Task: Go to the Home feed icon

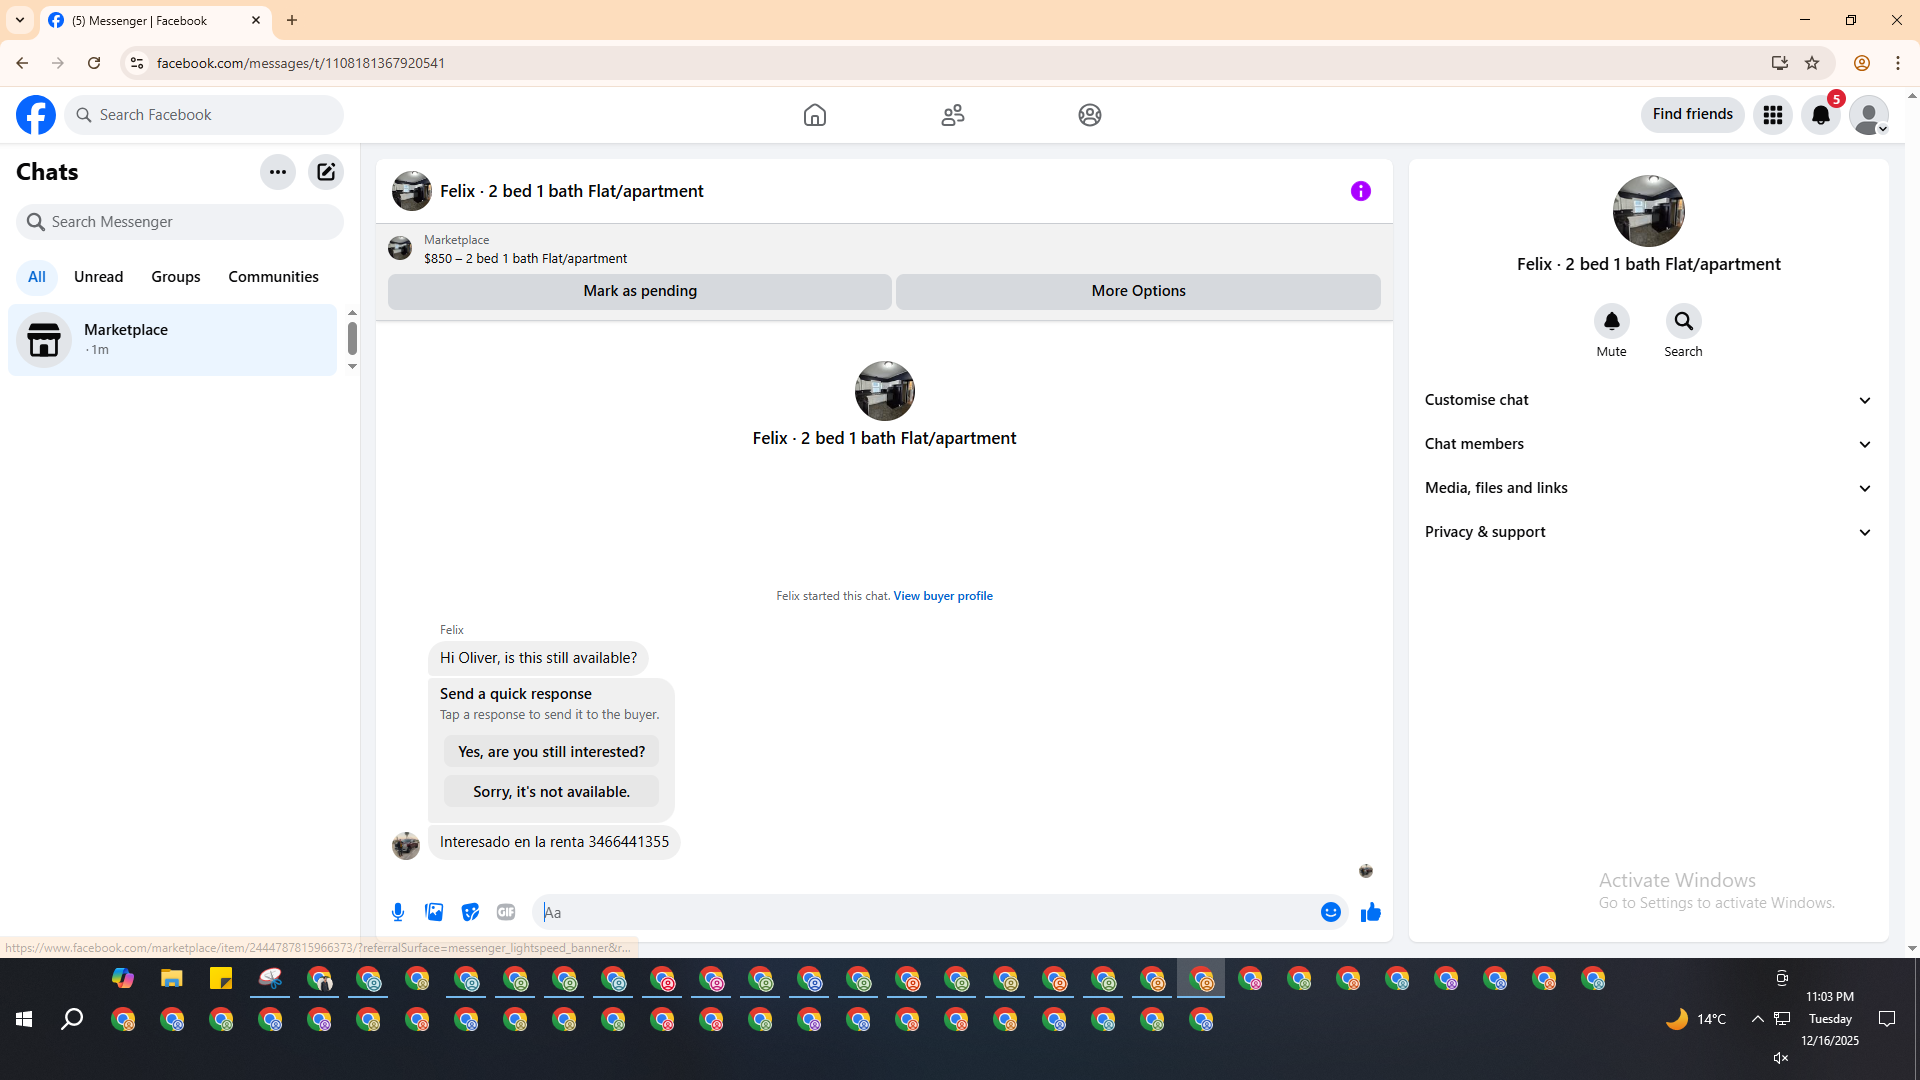Action: (x=815, y=115)
